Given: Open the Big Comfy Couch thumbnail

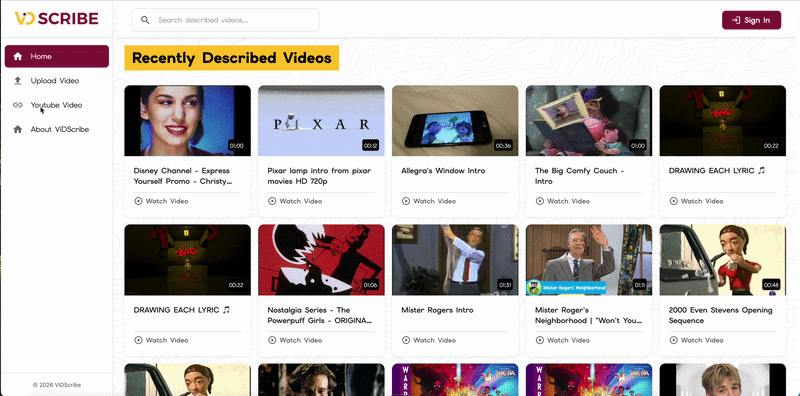Looking at the screenshot, I should pyautogui.click(x=589, y=120).
